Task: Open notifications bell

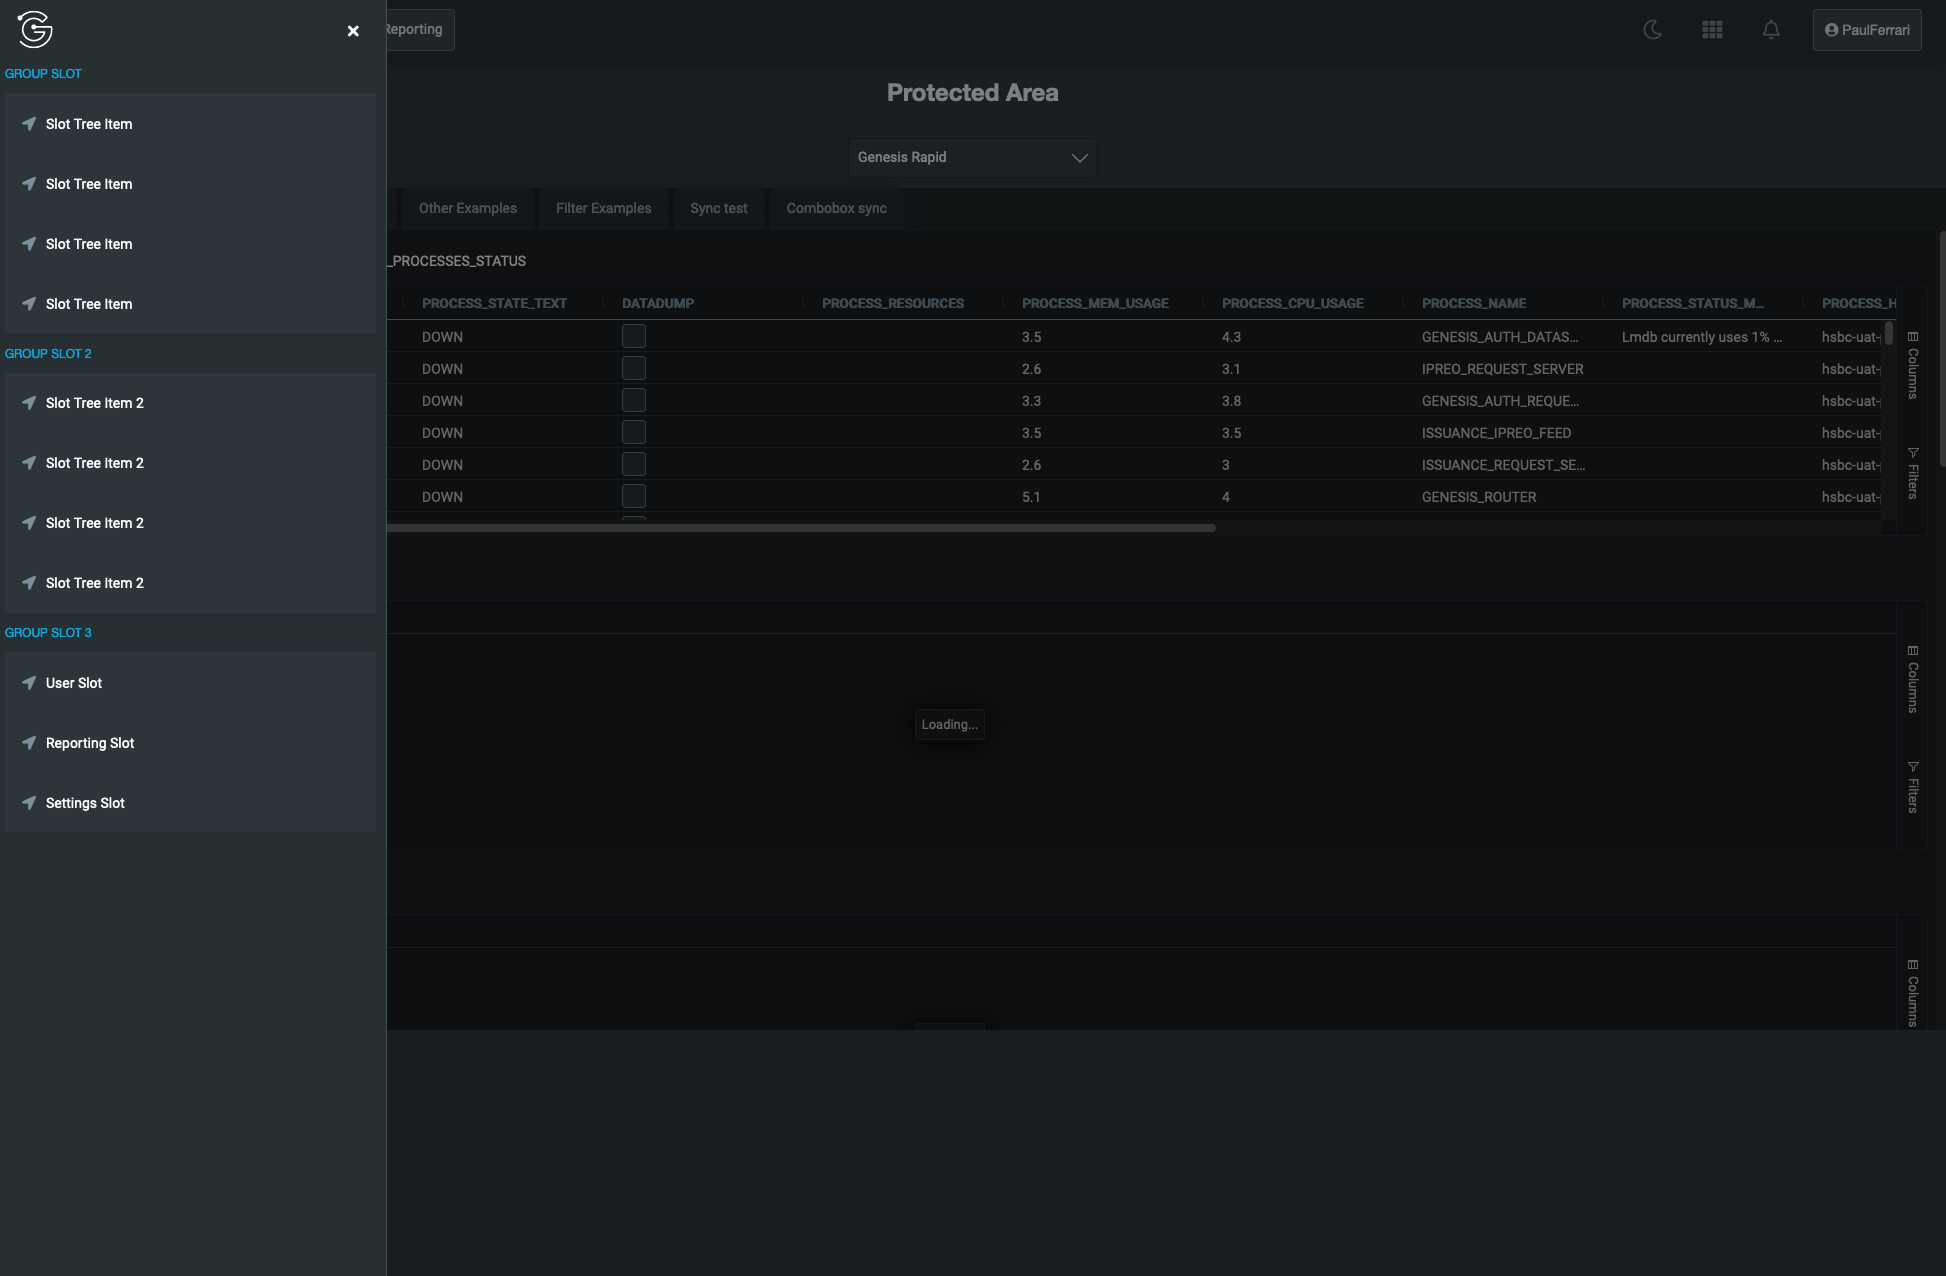Action: (x=1771, y=30)
